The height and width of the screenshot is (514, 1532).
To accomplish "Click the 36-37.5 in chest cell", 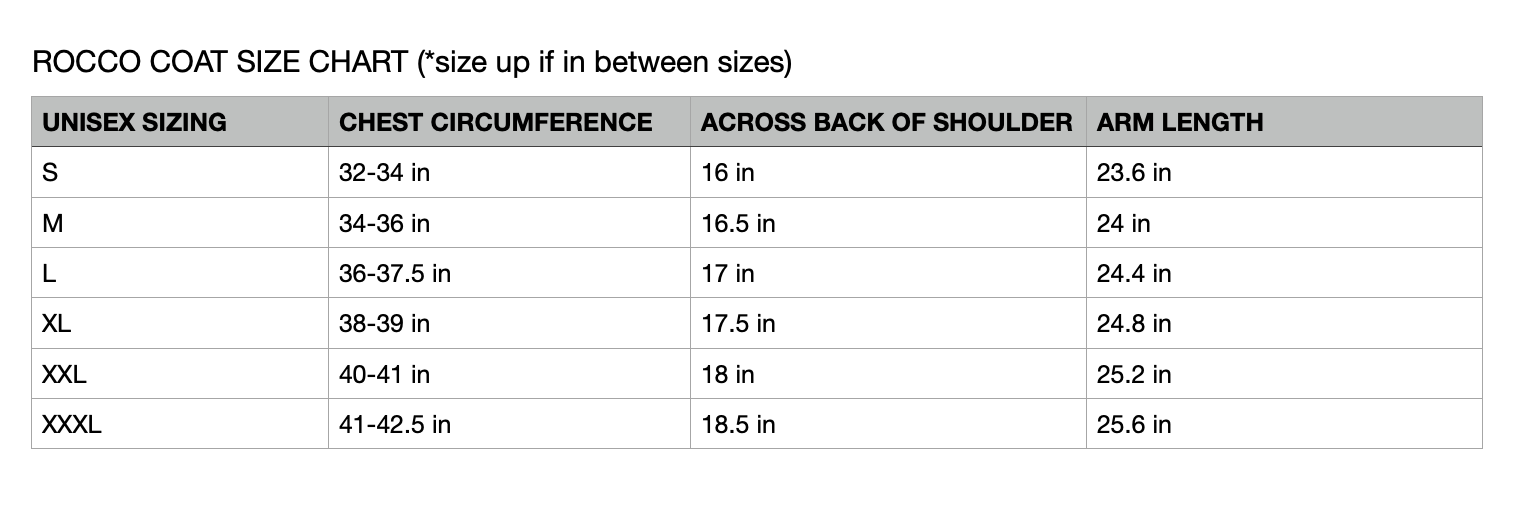I will click(x=395, y=274).
